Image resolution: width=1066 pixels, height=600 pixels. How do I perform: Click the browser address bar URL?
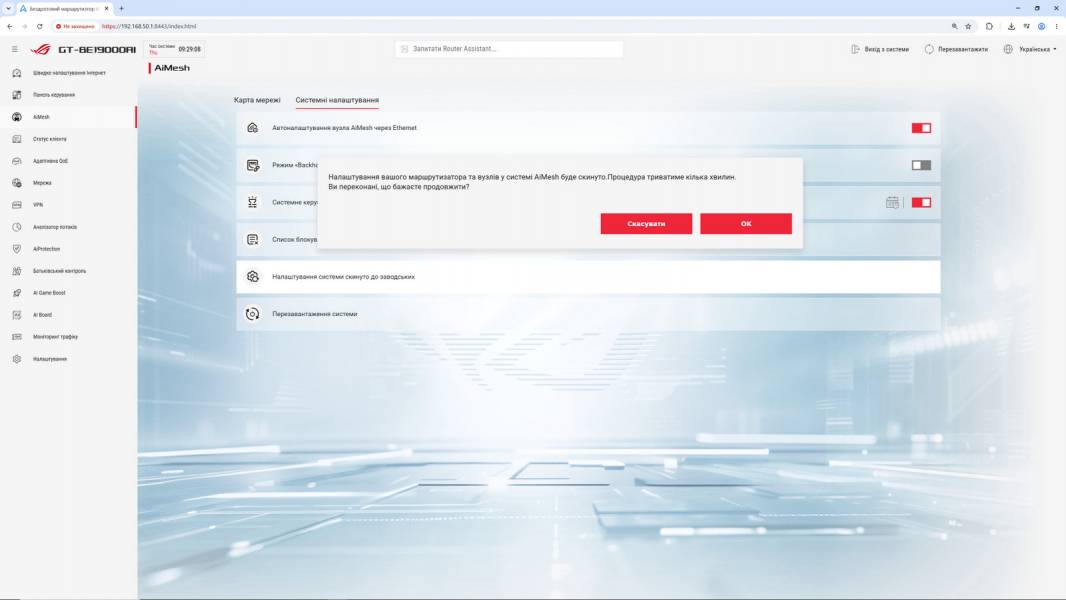pyautogui.click(x=149, y=27)
